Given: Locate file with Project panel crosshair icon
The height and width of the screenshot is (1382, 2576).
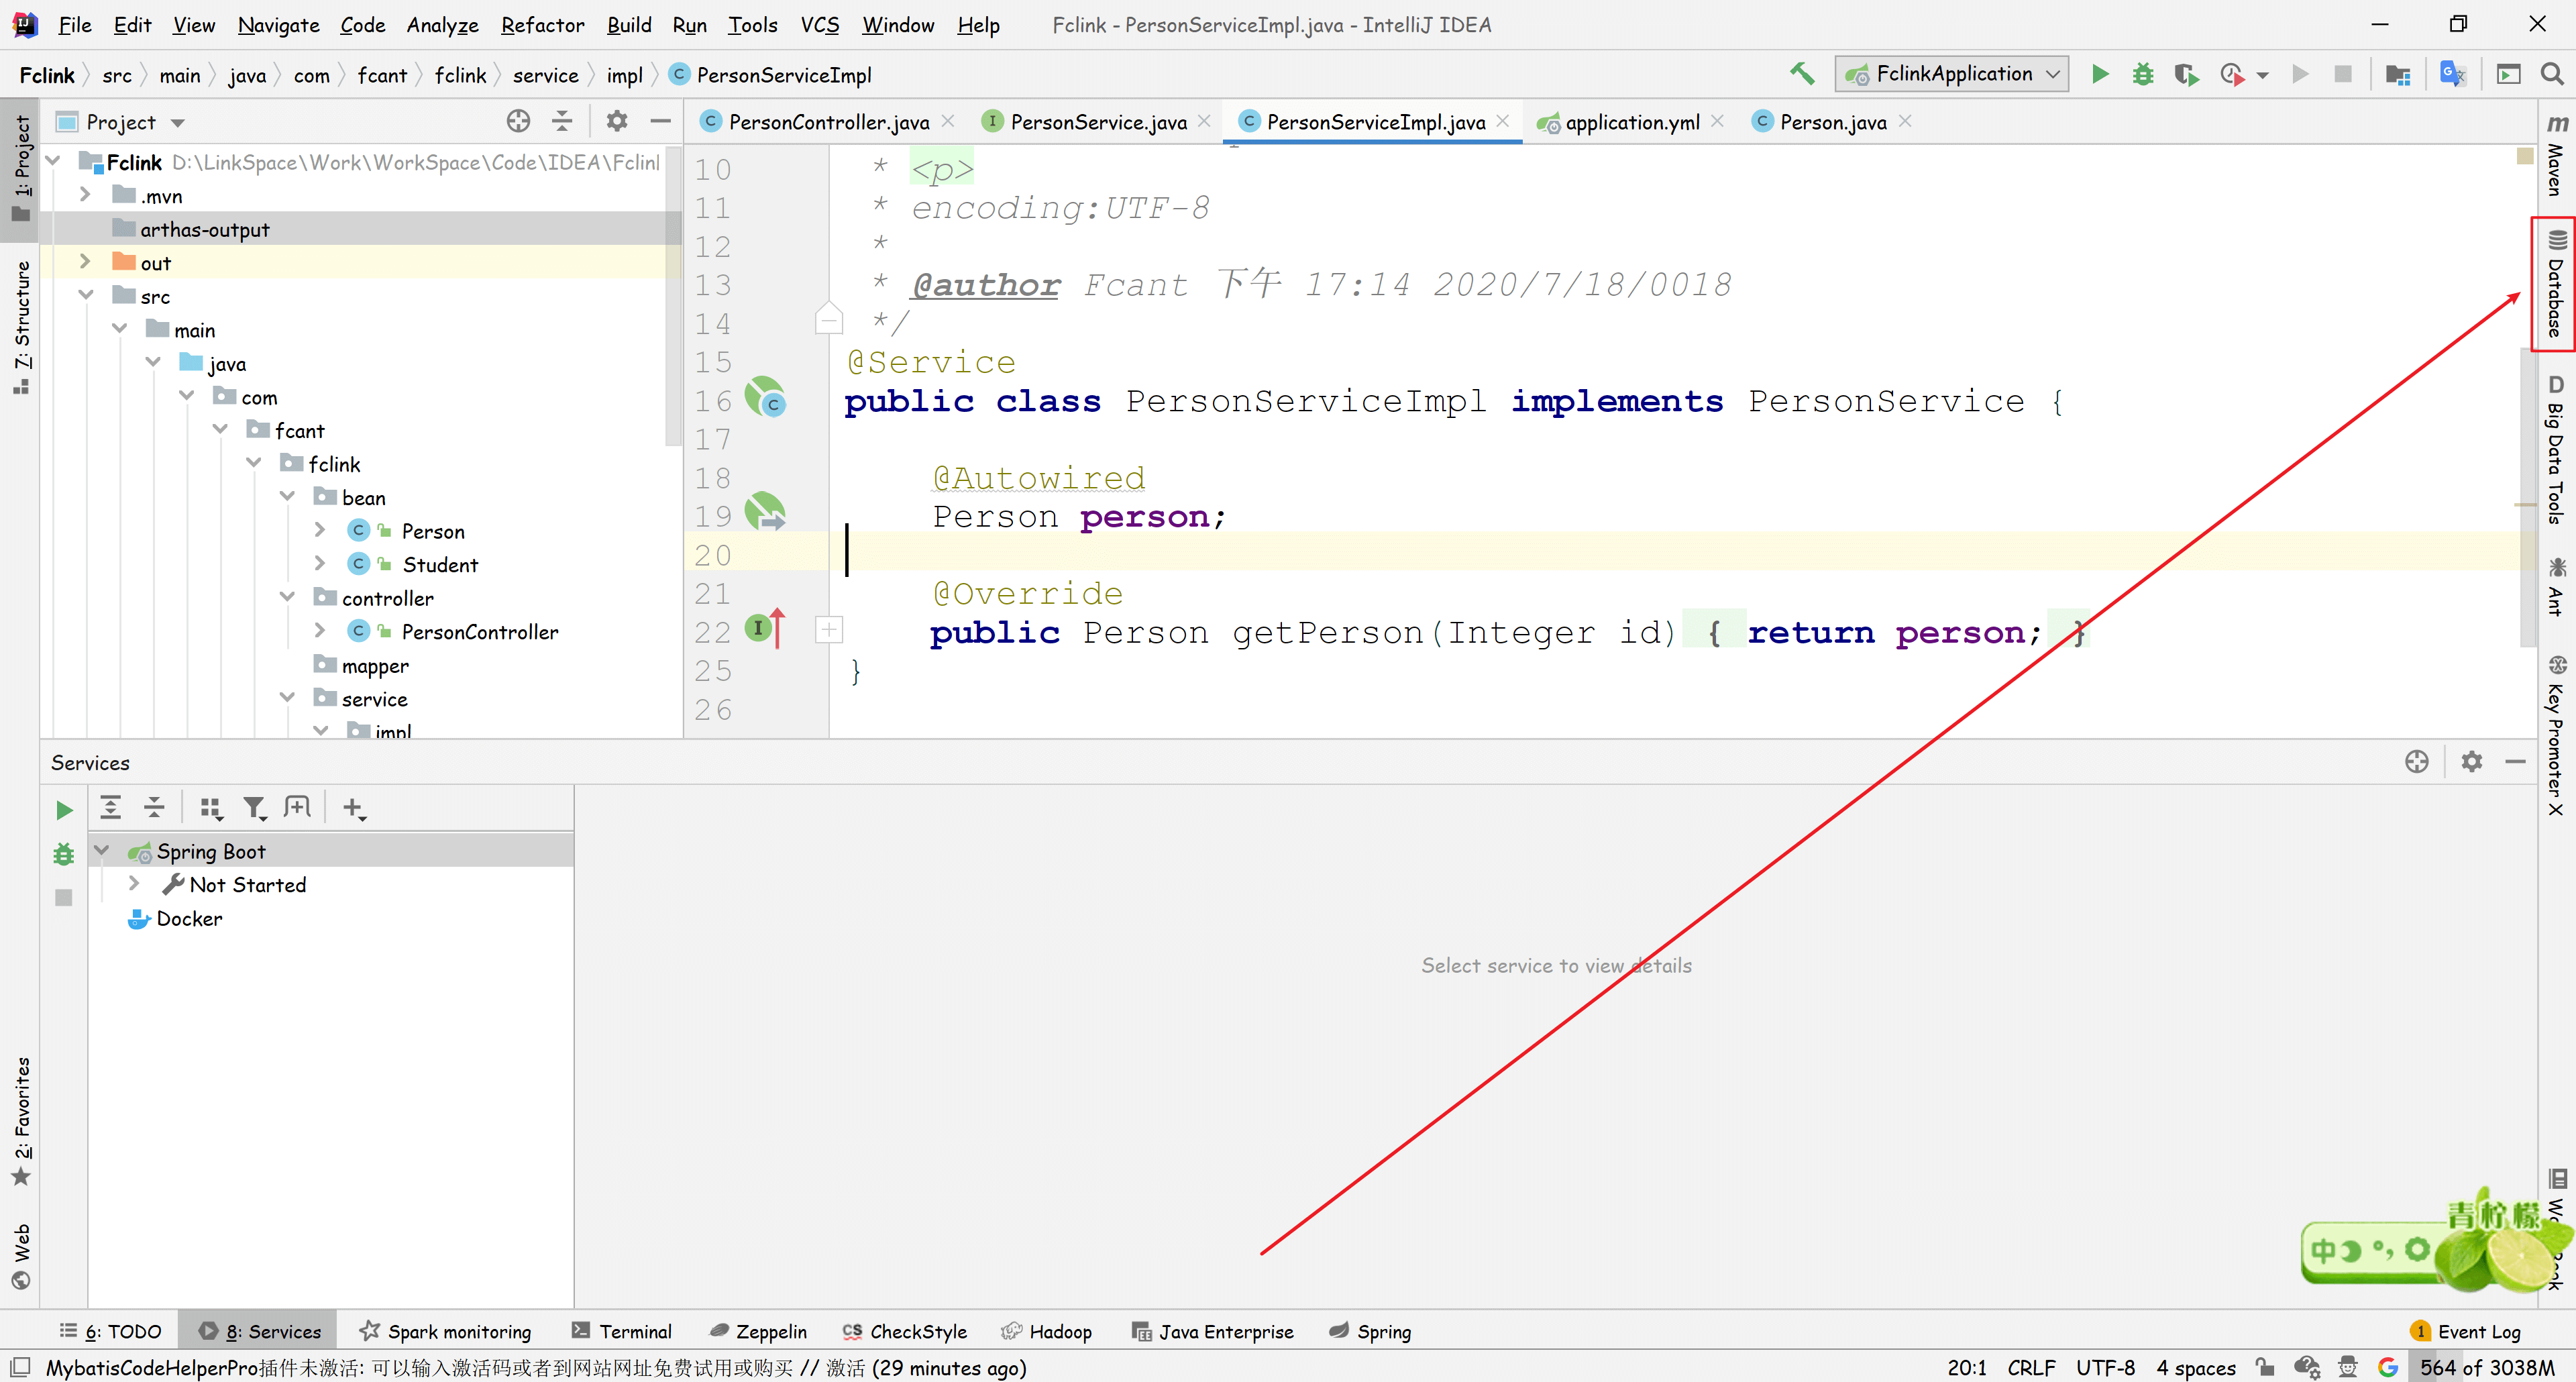Looking at the screenshot, I should (518, 122).
